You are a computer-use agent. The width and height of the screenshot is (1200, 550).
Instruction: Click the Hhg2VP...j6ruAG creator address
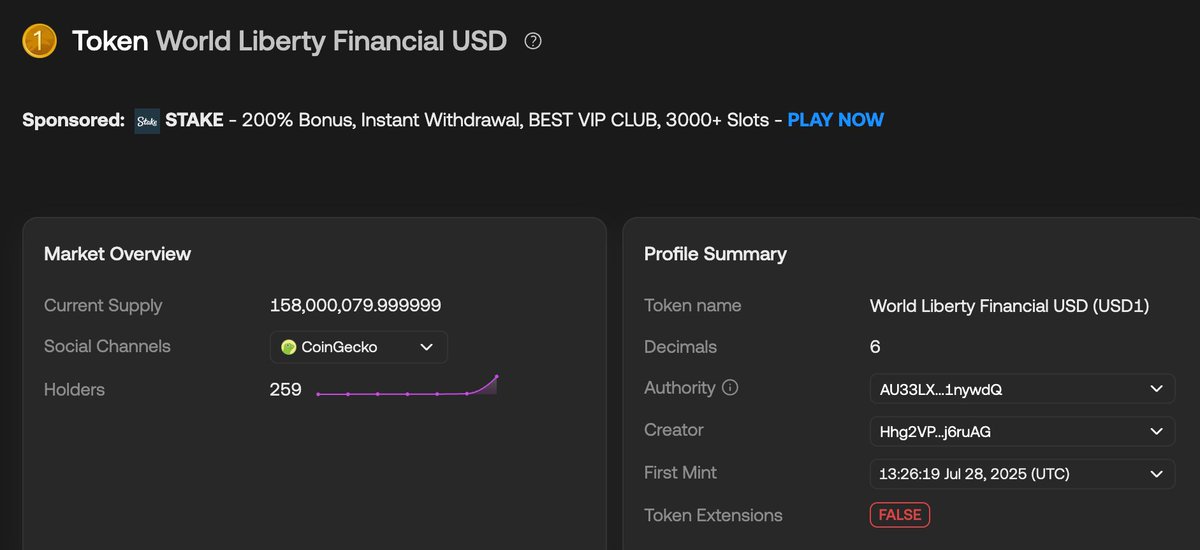935,431
